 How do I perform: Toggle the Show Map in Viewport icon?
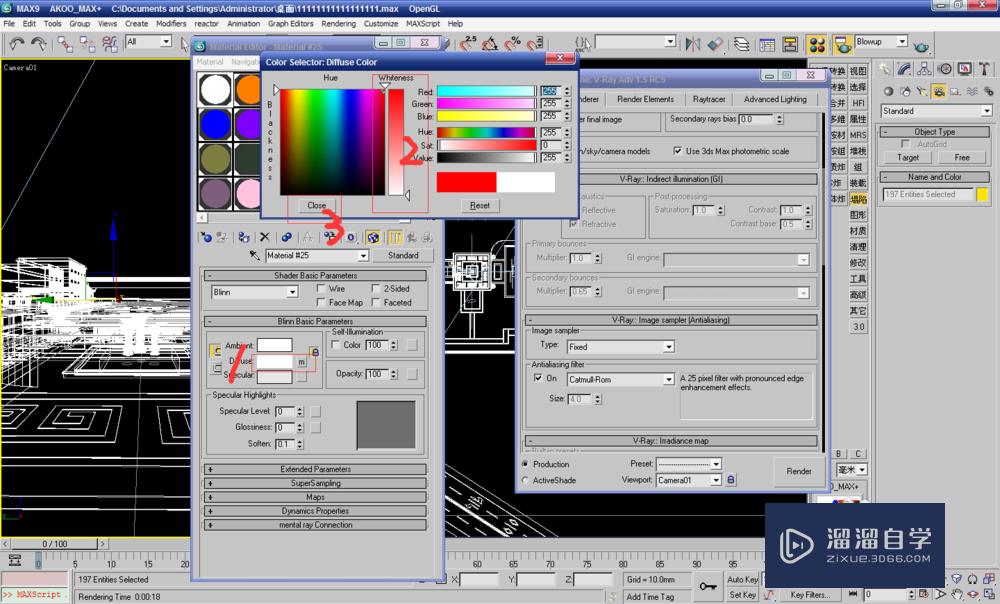372,237
